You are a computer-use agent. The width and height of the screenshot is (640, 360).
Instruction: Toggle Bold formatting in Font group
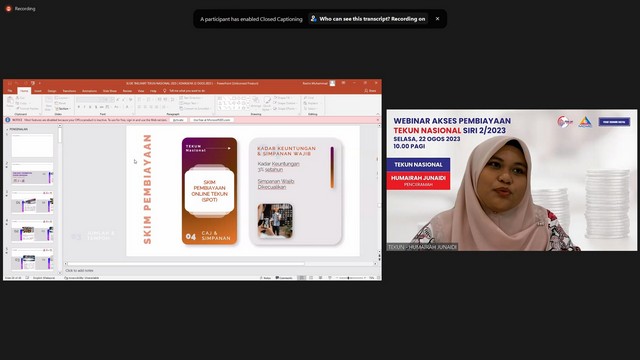[x=79, y=107]
